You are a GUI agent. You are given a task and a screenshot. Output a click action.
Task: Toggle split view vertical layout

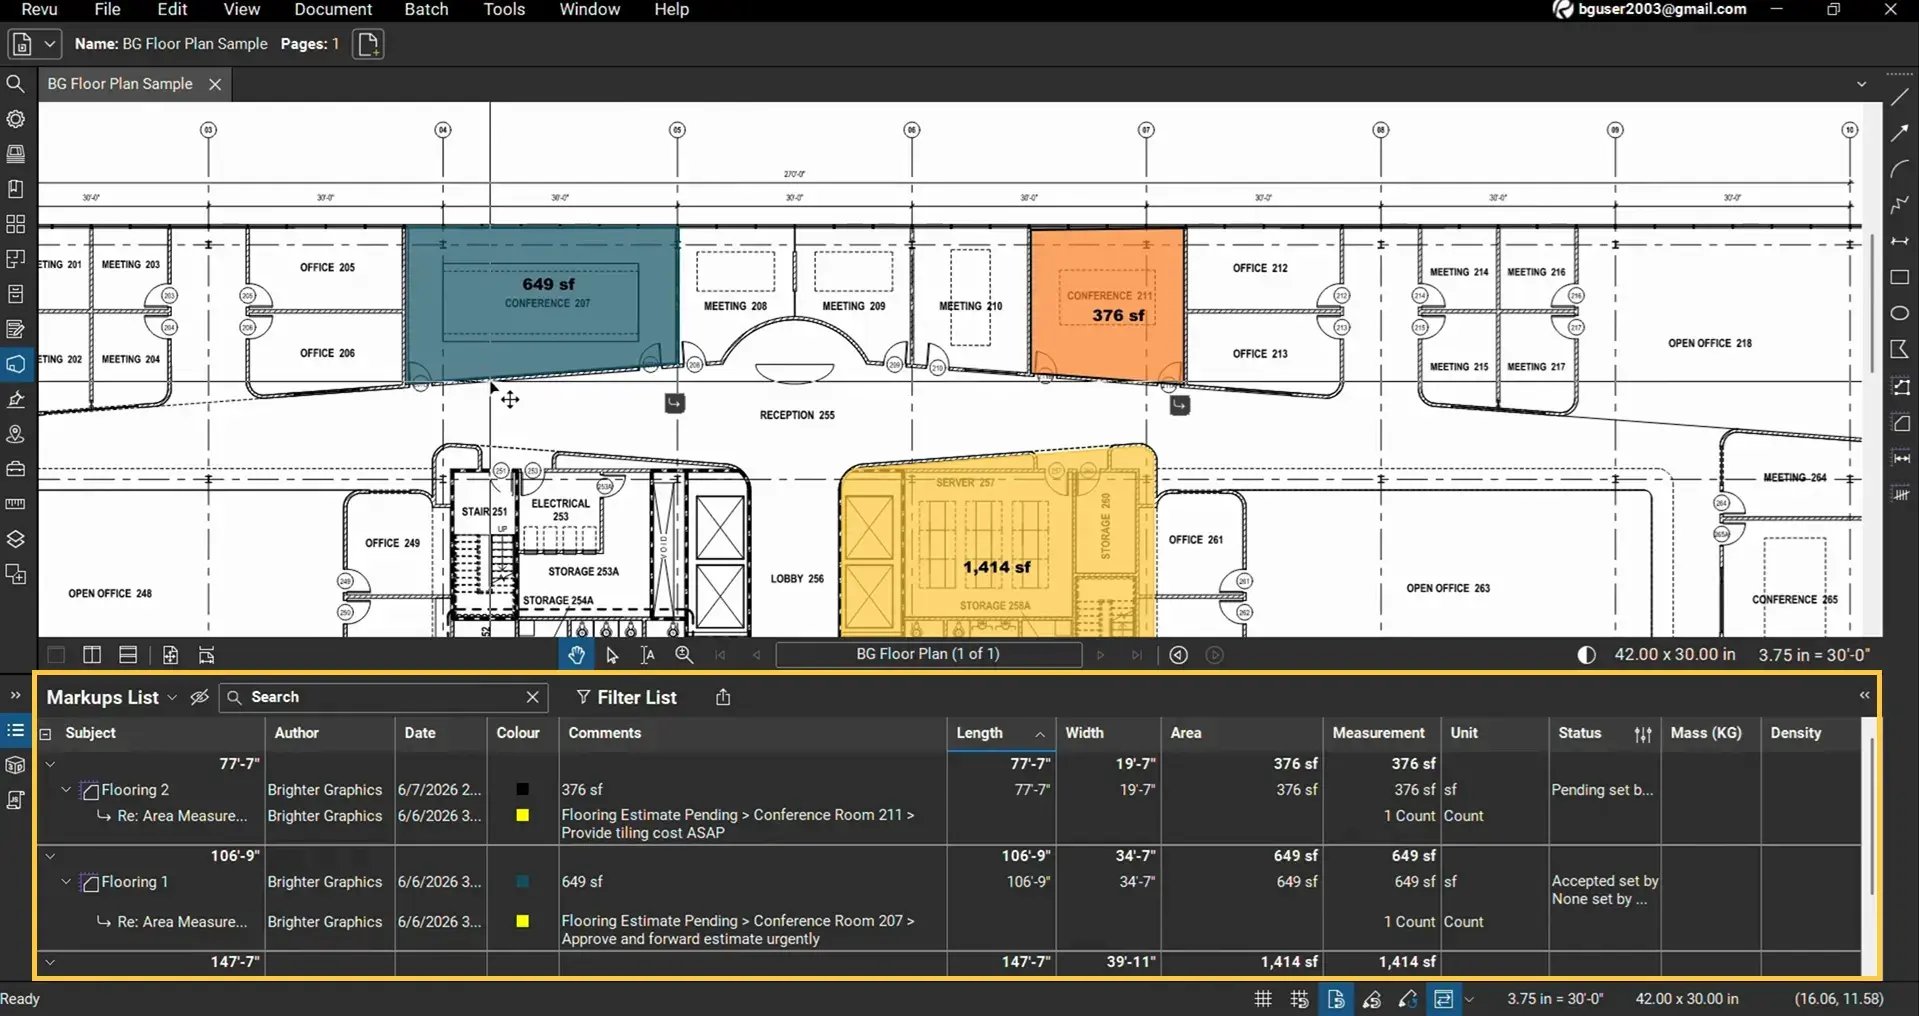(92, 655)
